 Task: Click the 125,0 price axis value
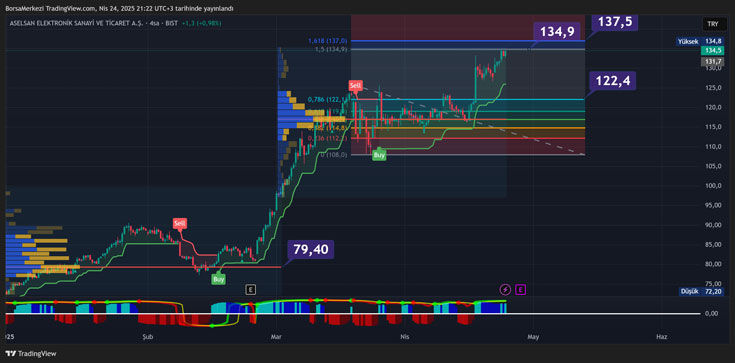[x=712, y=88]
